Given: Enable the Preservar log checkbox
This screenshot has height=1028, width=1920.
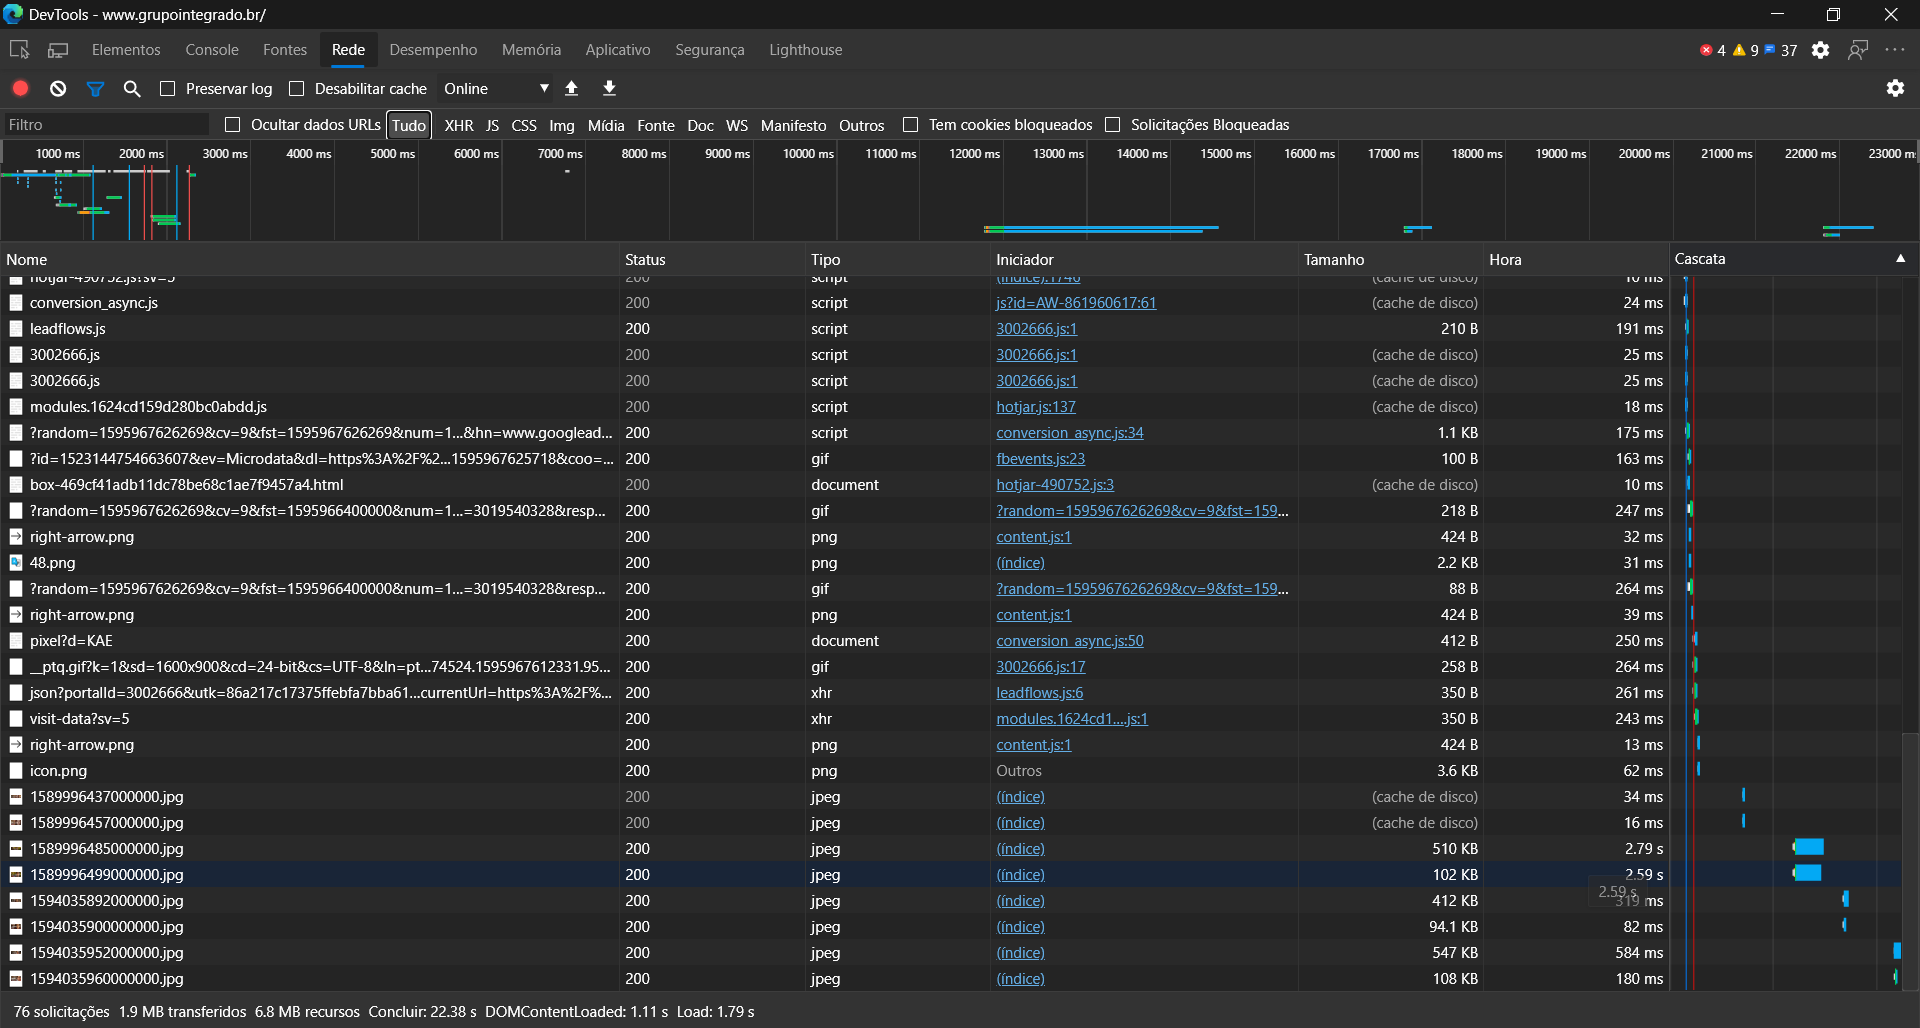Looking at the screenshot, I should [168, 89].
